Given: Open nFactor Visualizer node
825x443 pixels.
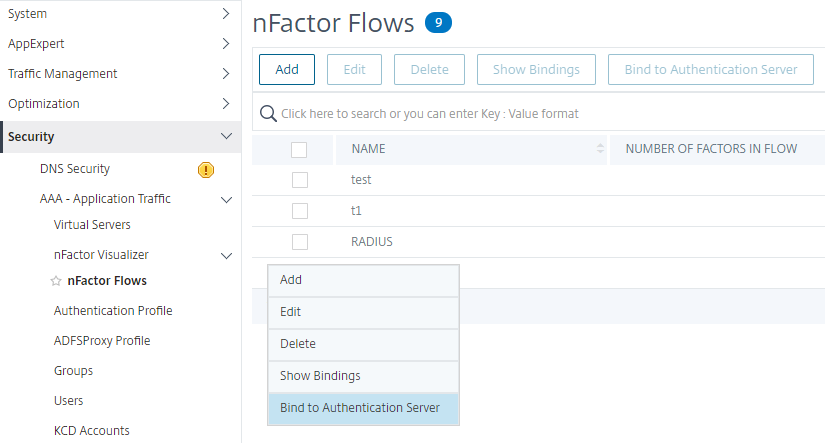Looking at the screenshot, I should 101,255.
